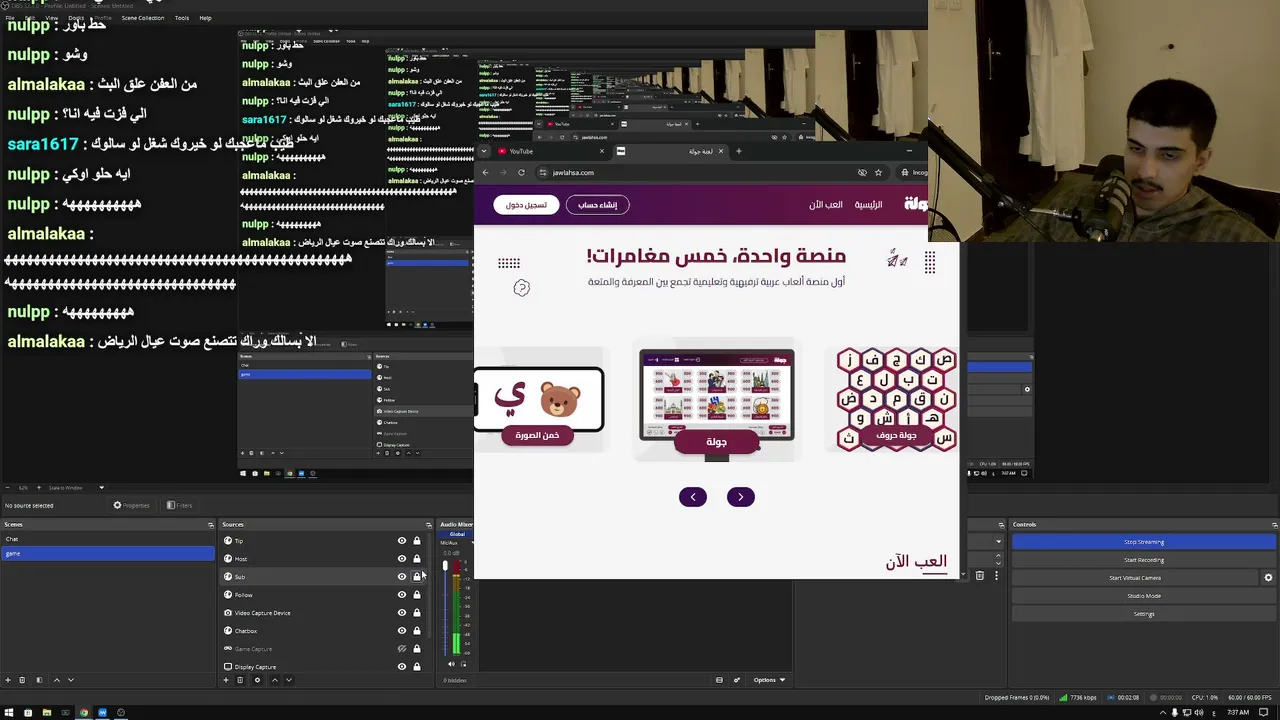Add a new source with the plus icon

[x=225, y=680]
